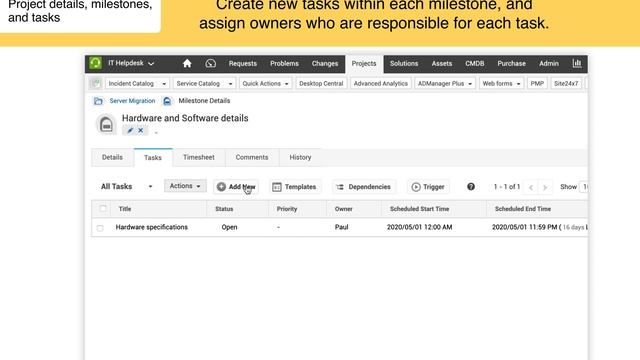Open Service Catalog dropdown
The width and height of the screenshot is (640, 360).
click(204, 83)
